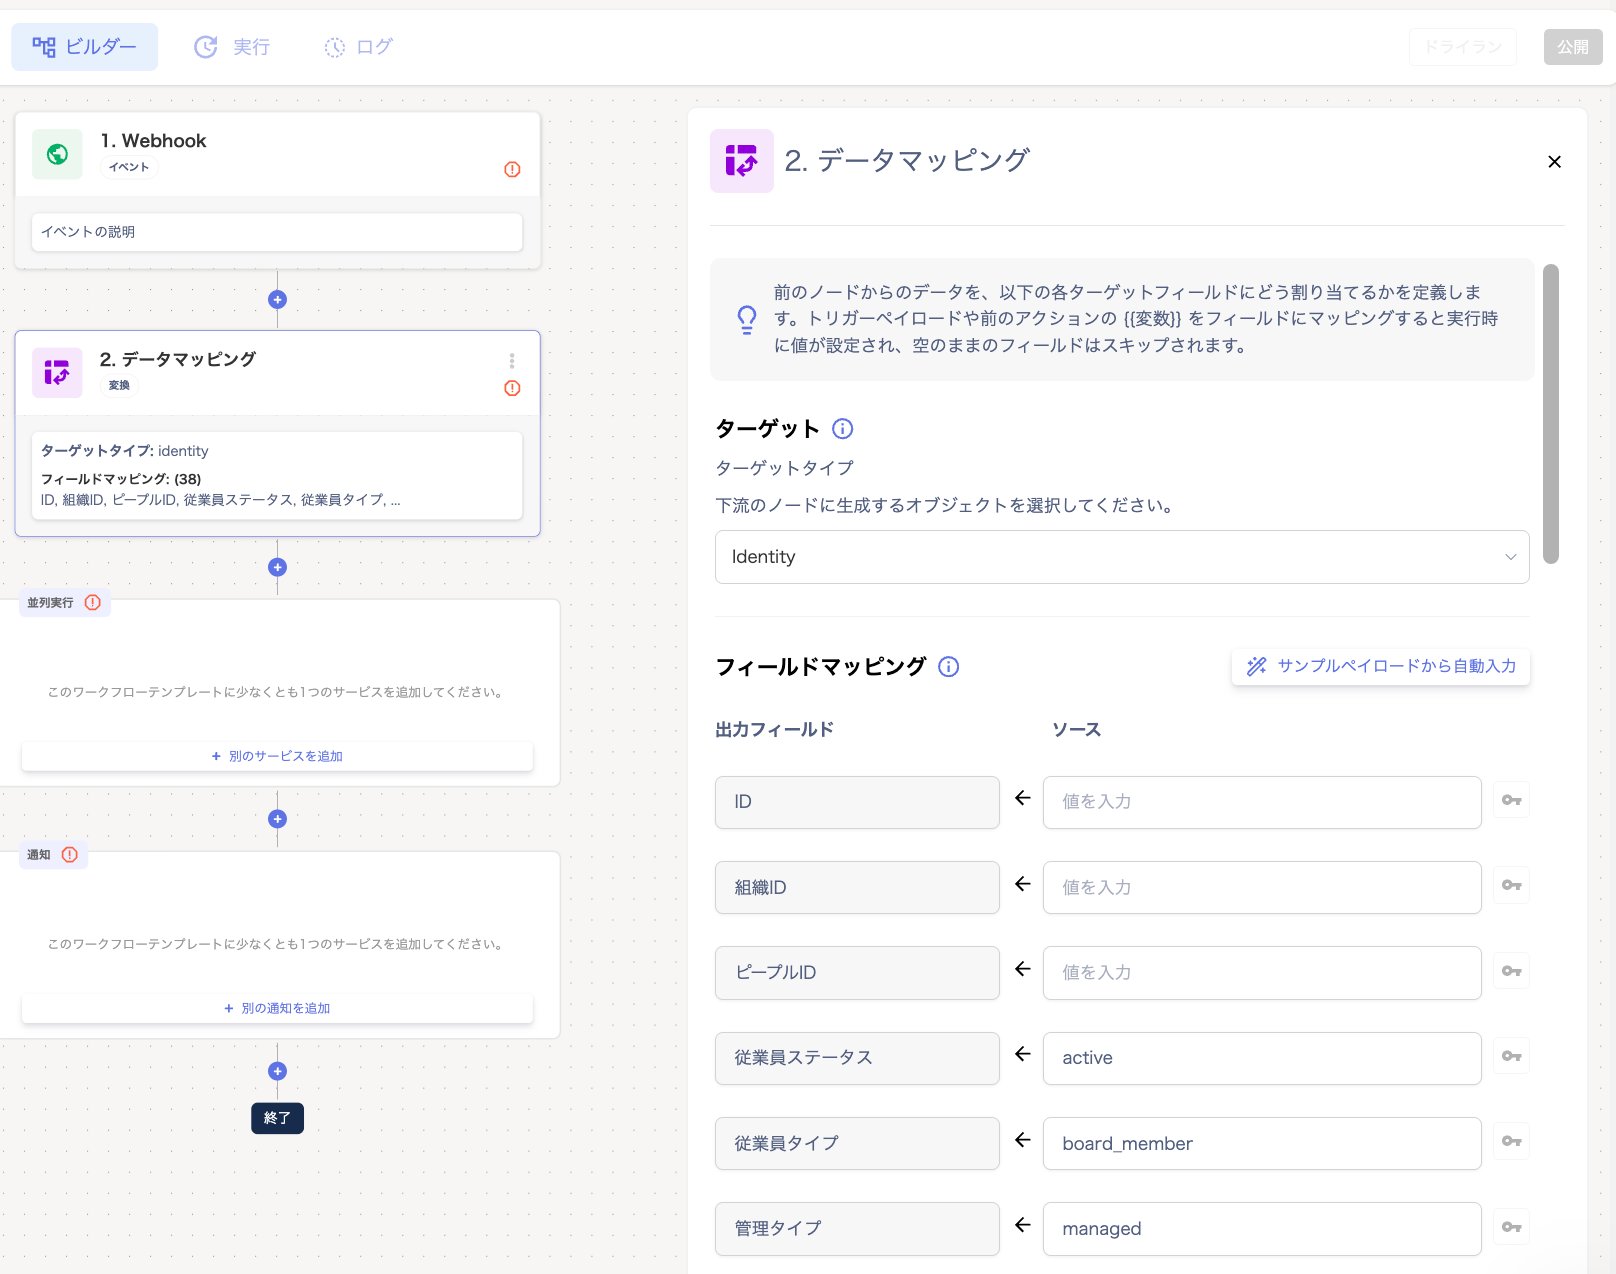Click the 終了 end node
The width and height of the screenshot is (1616, 1274).
[x=277, y=1118]
